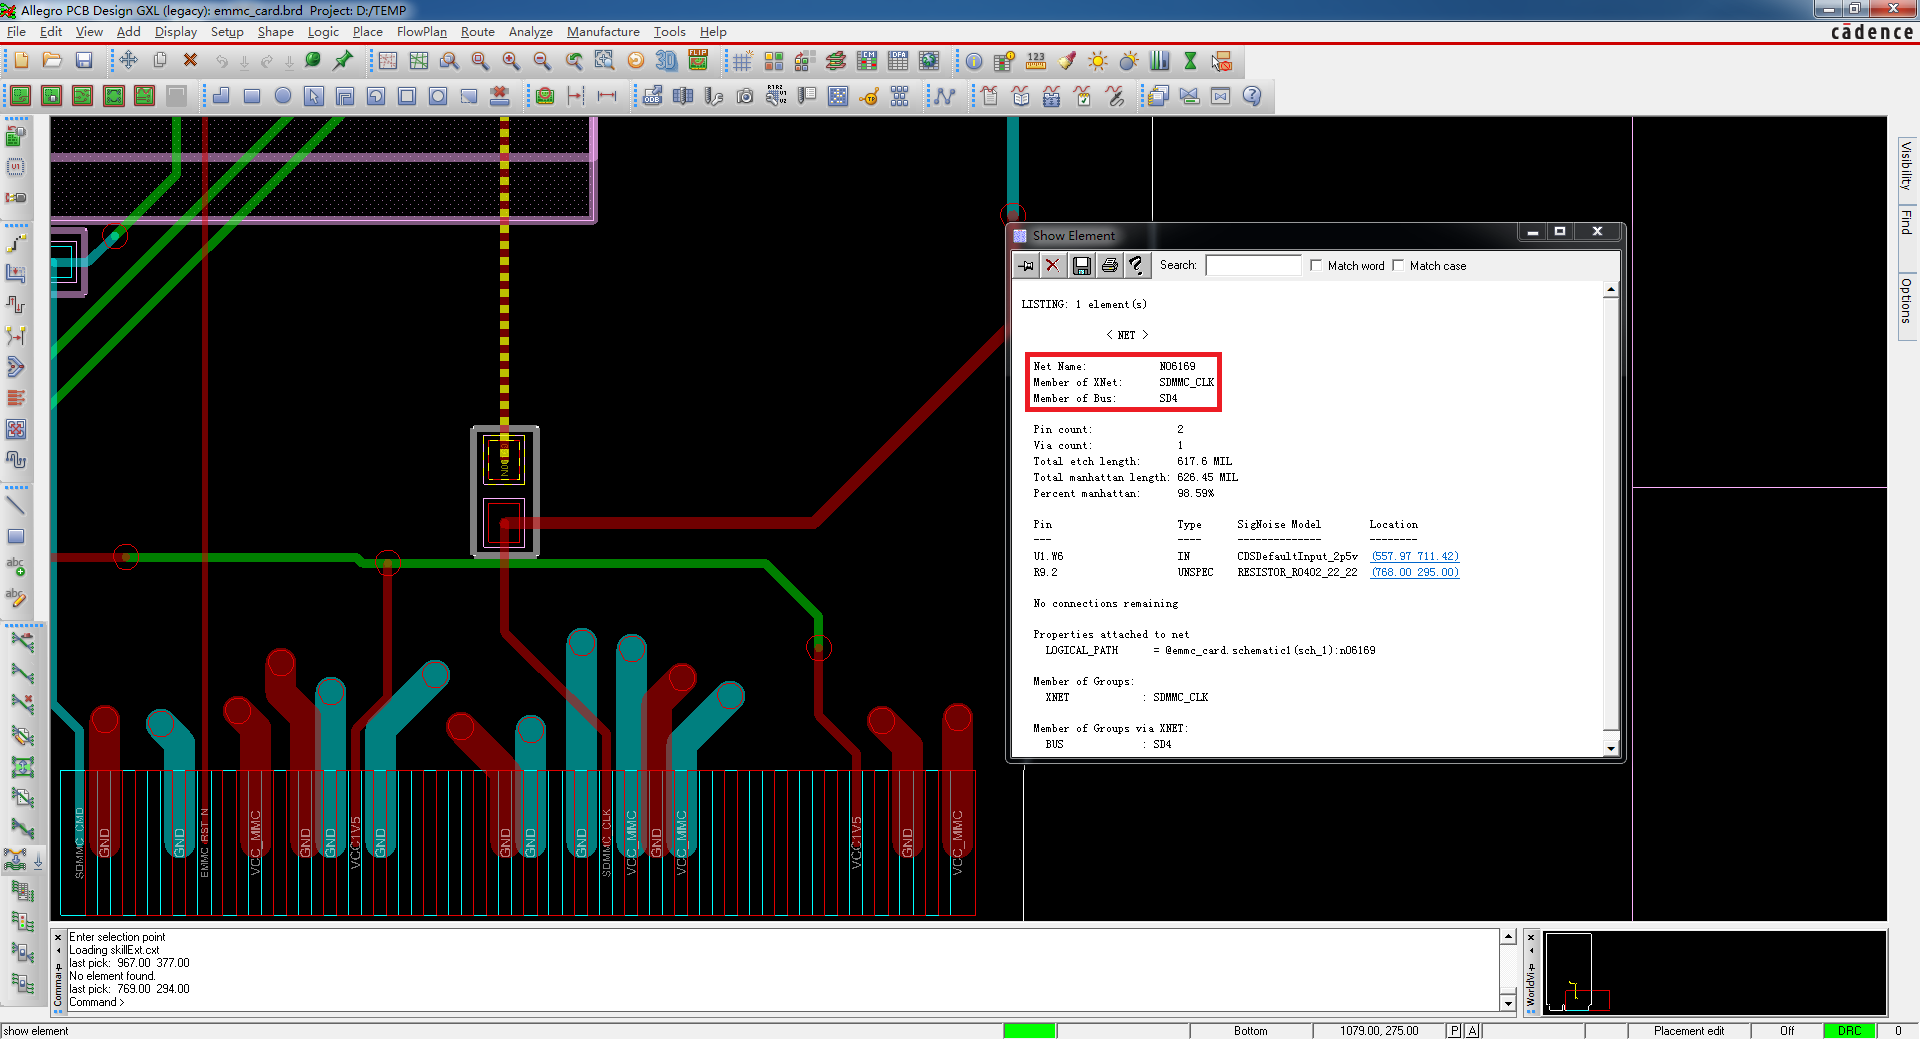
Task: Click the 'Net Name:' label in the listing
Action: [x=1059, y=366]
